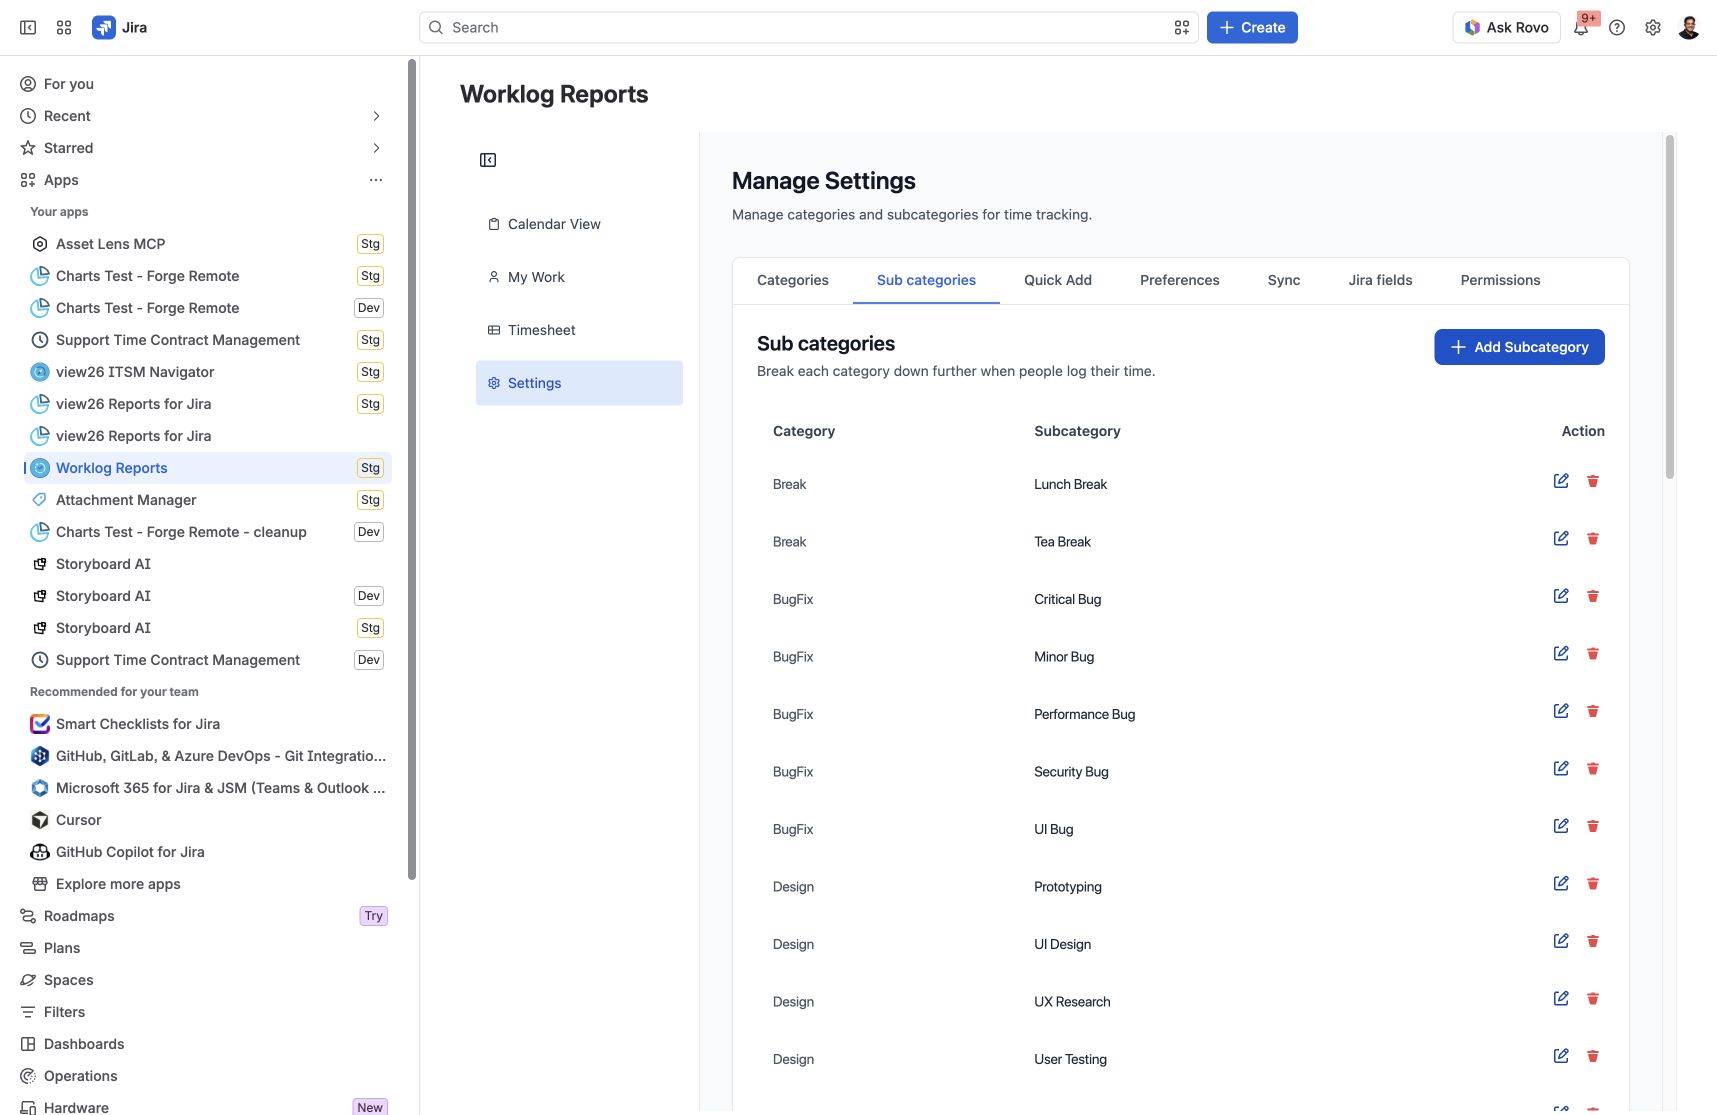Click the Add Subcategory button
This screenshot has height=1115, width=1717.
[x=1519, y=347]
